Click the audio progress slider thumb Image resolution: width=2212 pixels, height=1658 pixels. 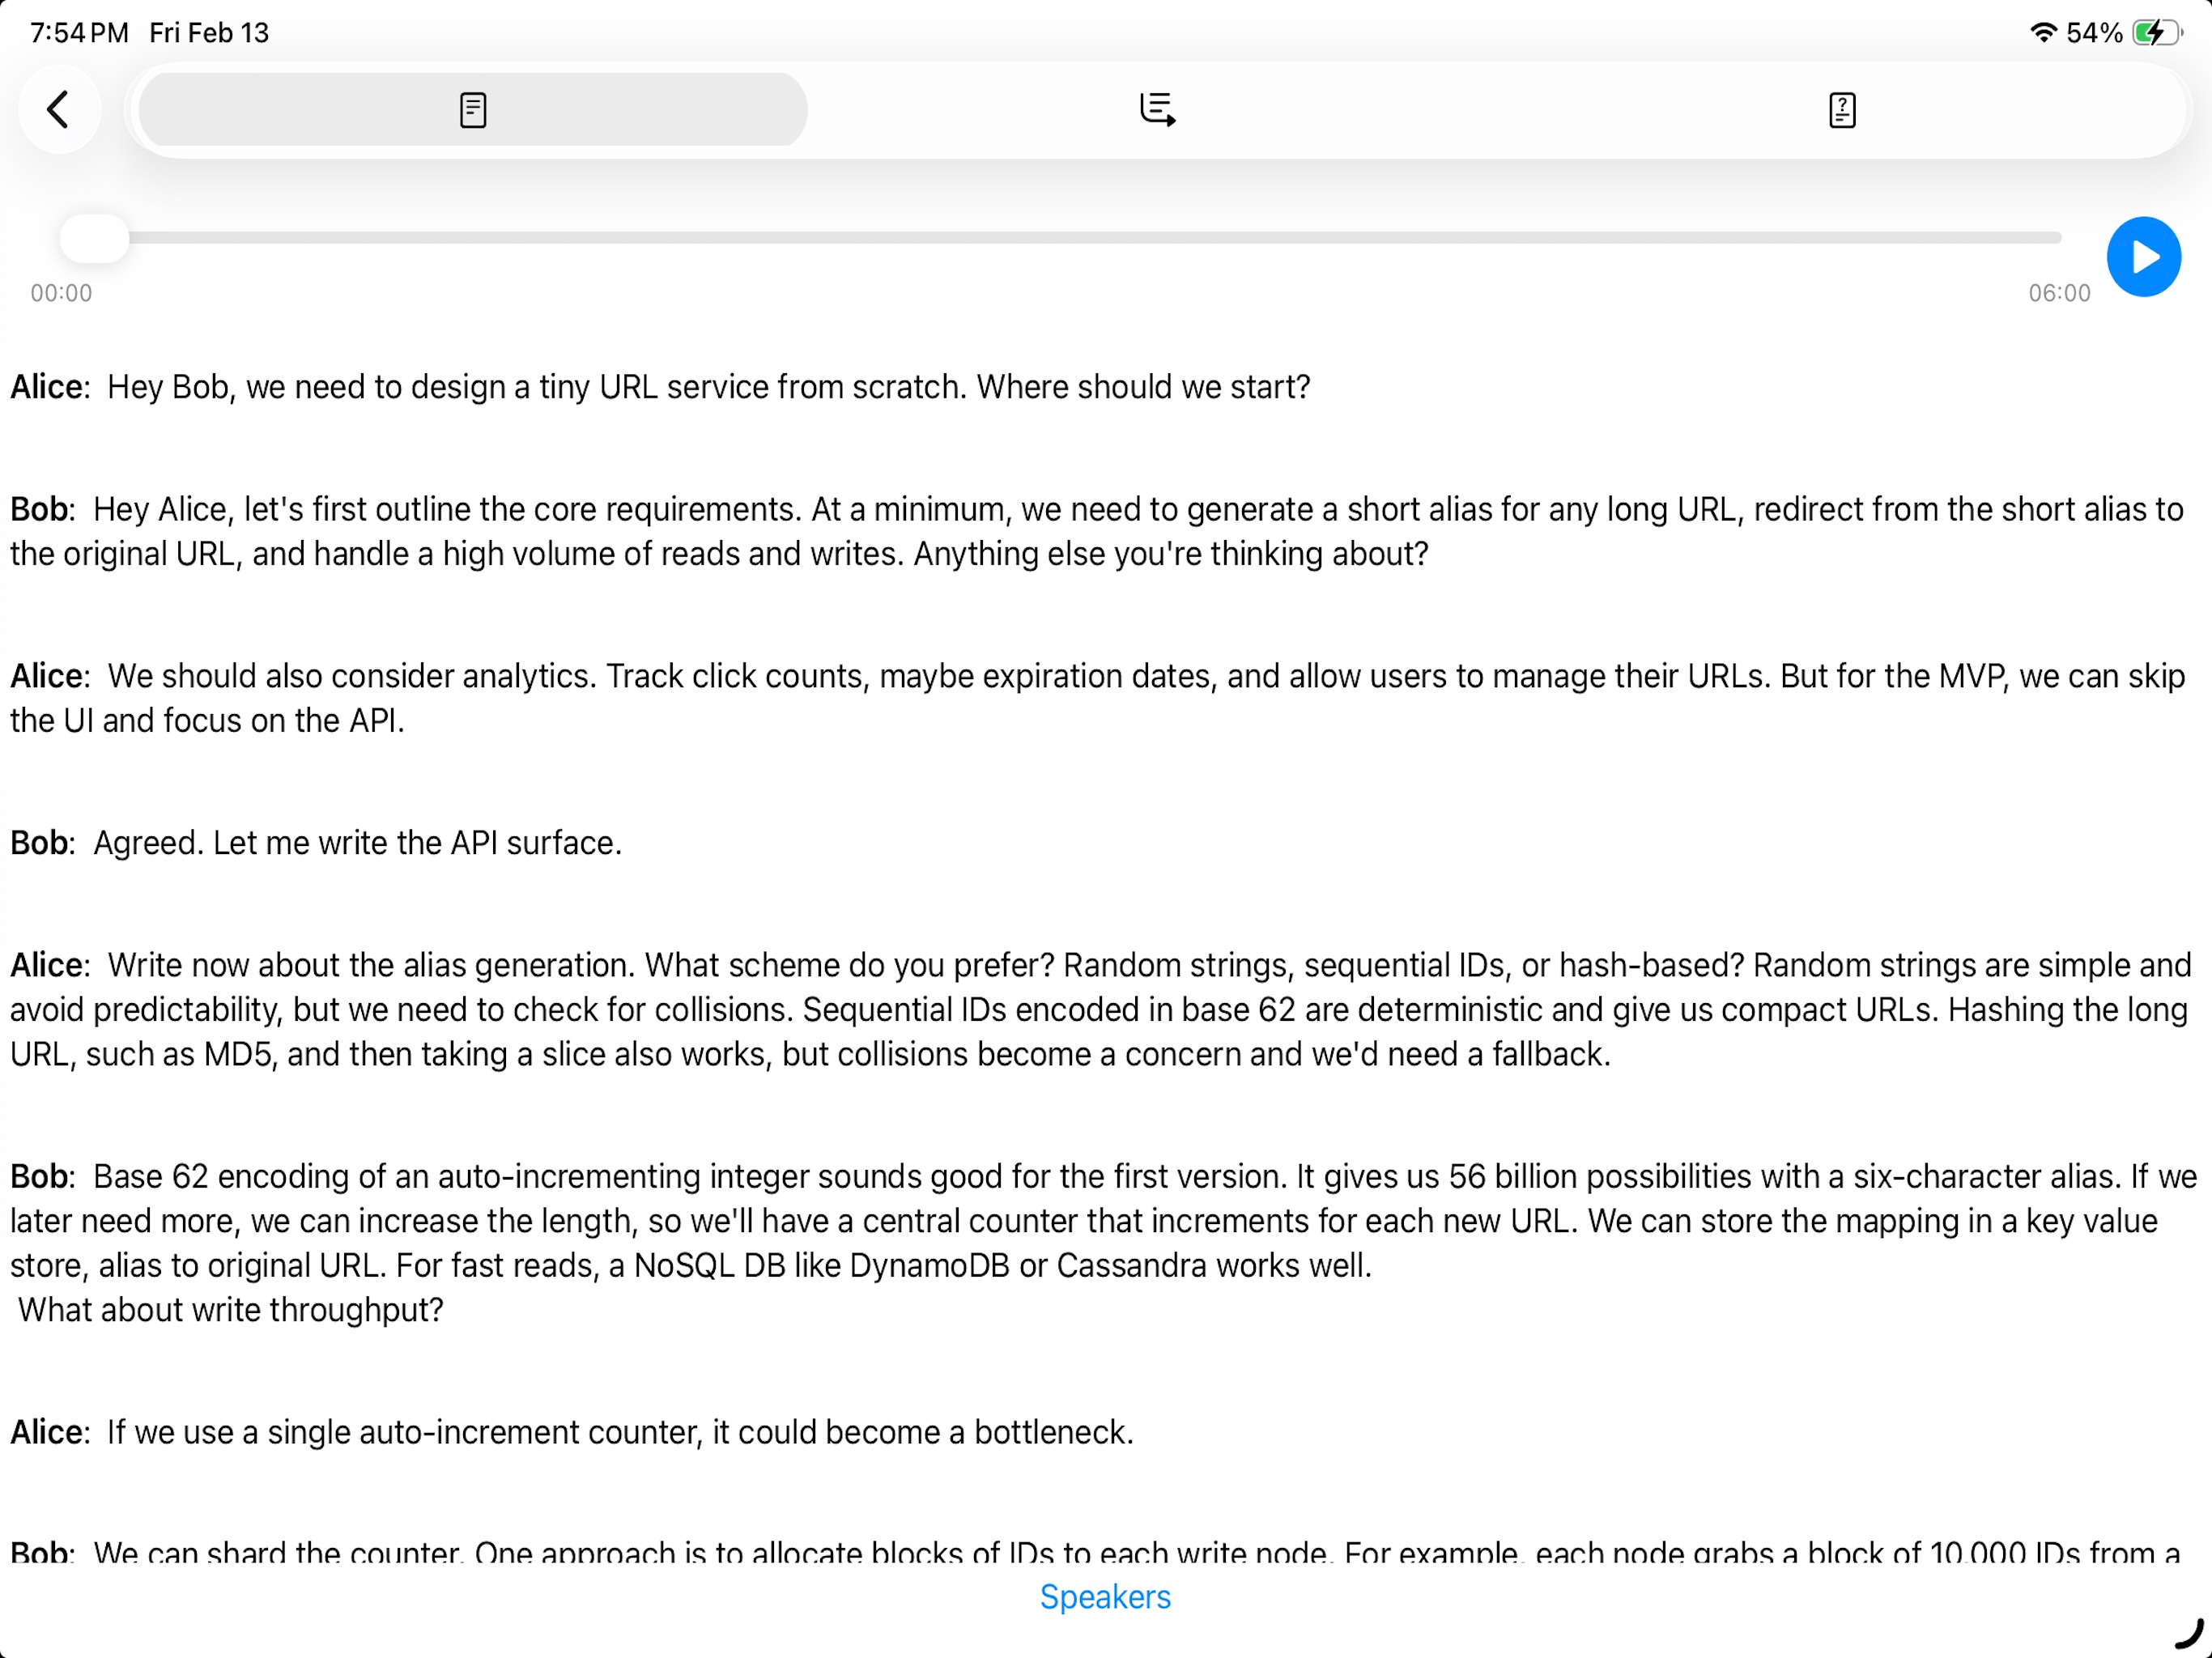tap(94, 238)
